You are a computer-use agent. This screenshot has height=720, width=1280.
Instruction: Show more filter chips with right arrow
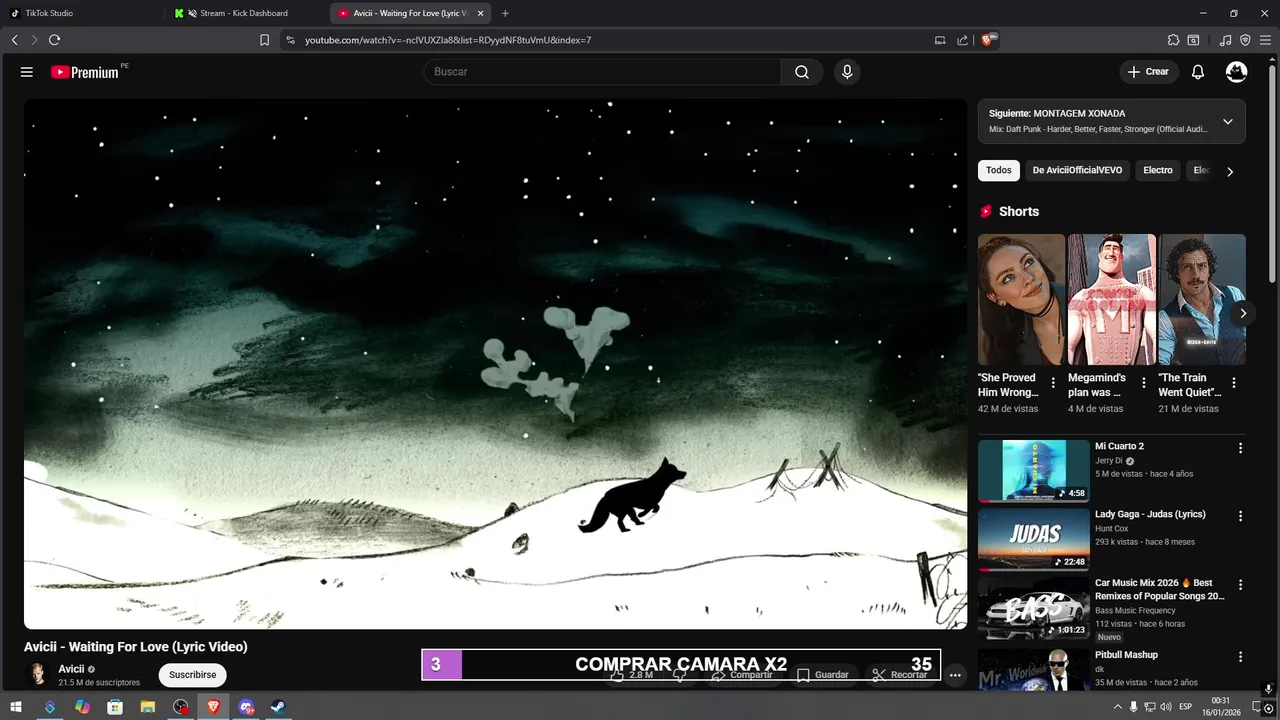(1230, 171)
